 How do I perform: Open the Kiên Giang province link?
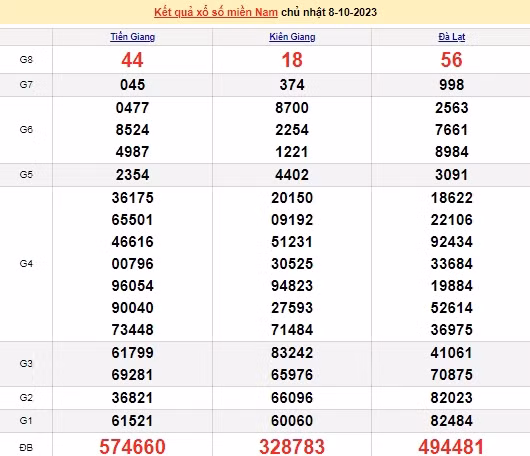(x=292, y=37)
